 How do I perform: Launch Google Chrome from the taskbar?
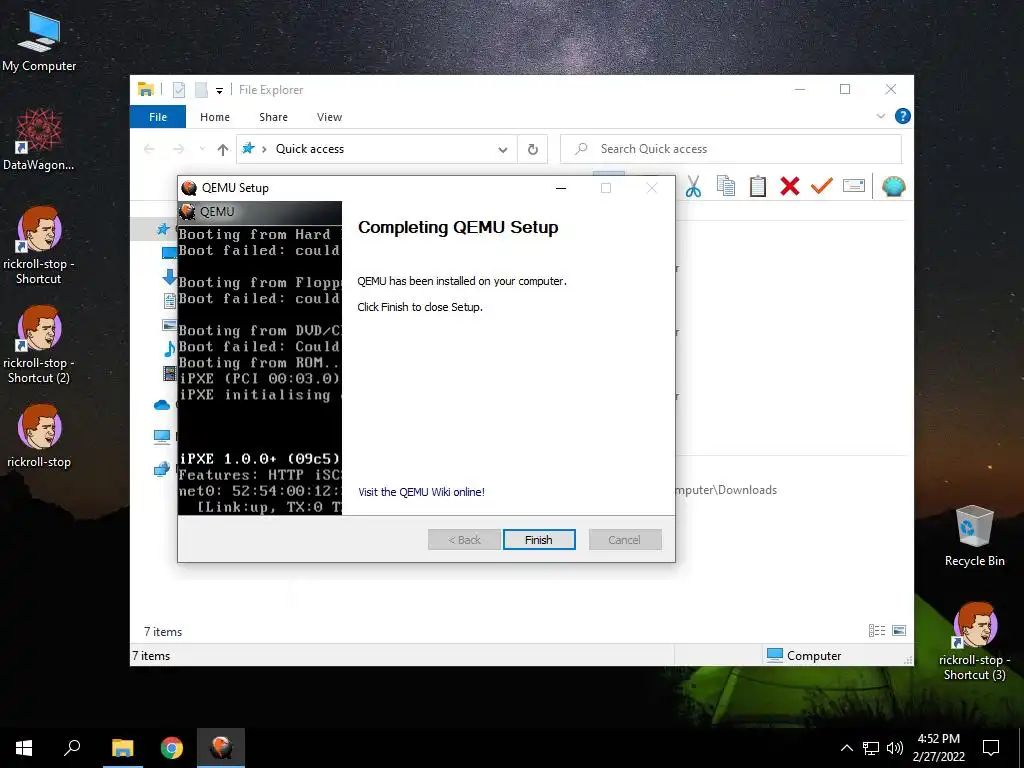(172, 748)
